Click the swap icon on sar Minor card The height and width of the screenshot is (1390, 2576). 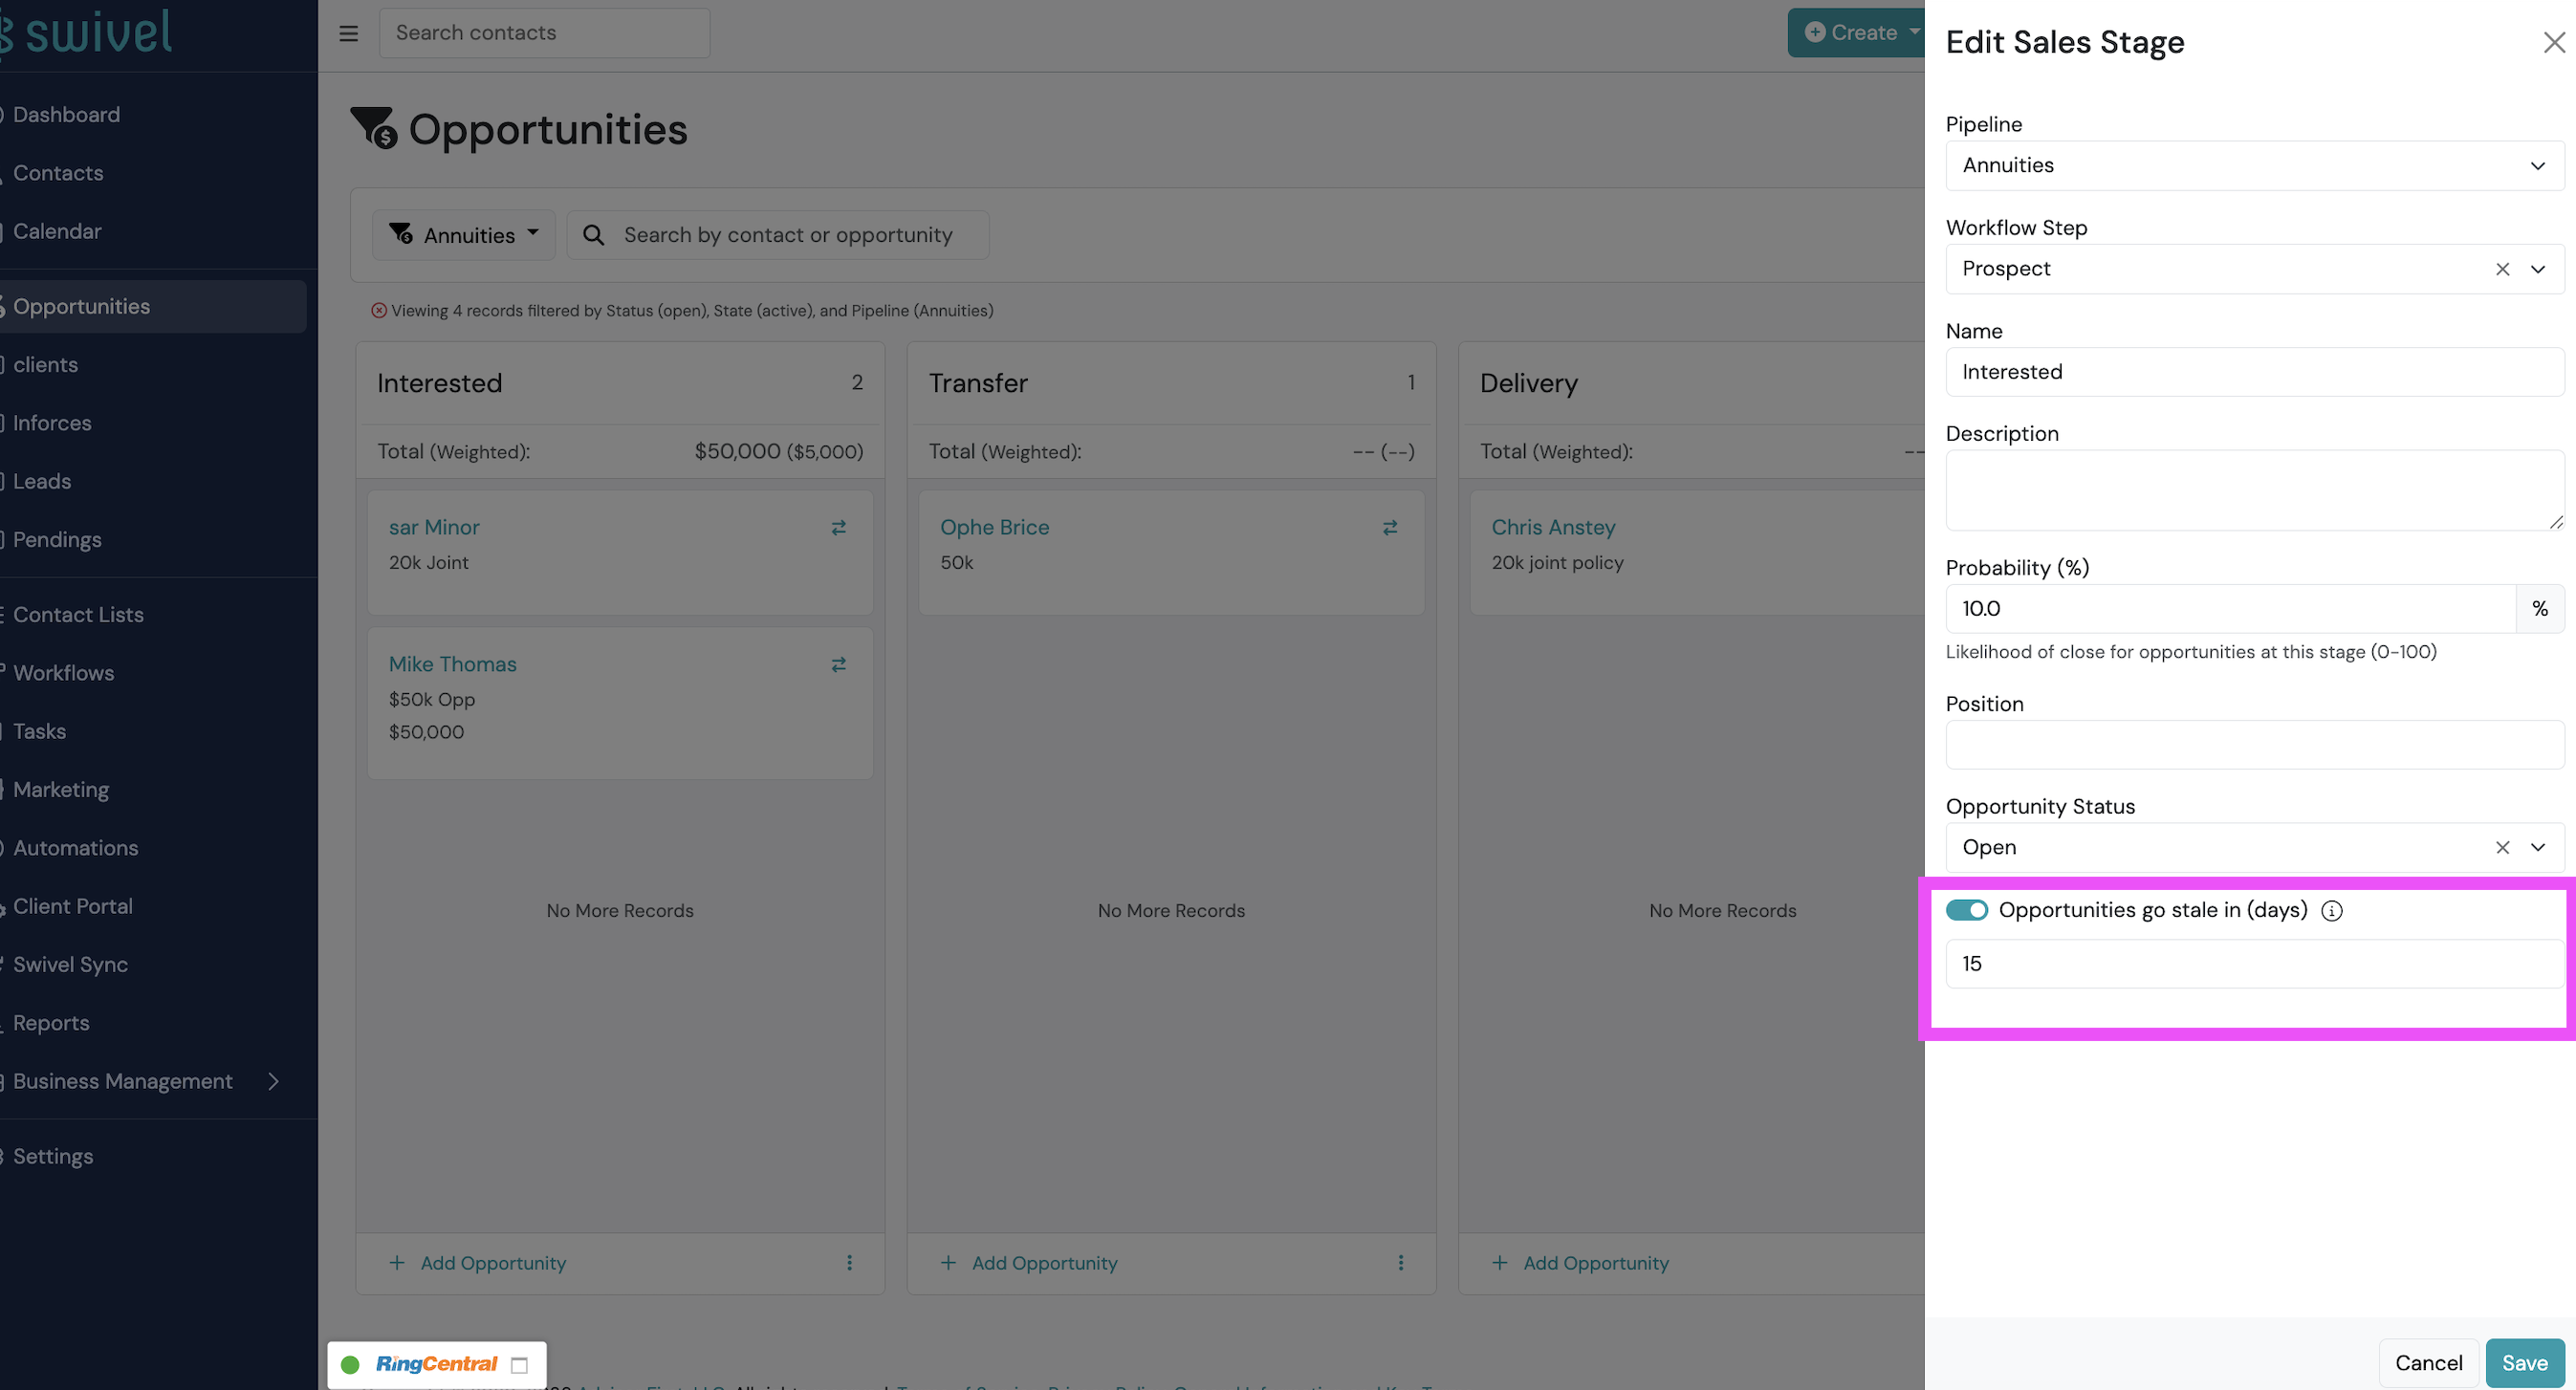tap(838, 527)
